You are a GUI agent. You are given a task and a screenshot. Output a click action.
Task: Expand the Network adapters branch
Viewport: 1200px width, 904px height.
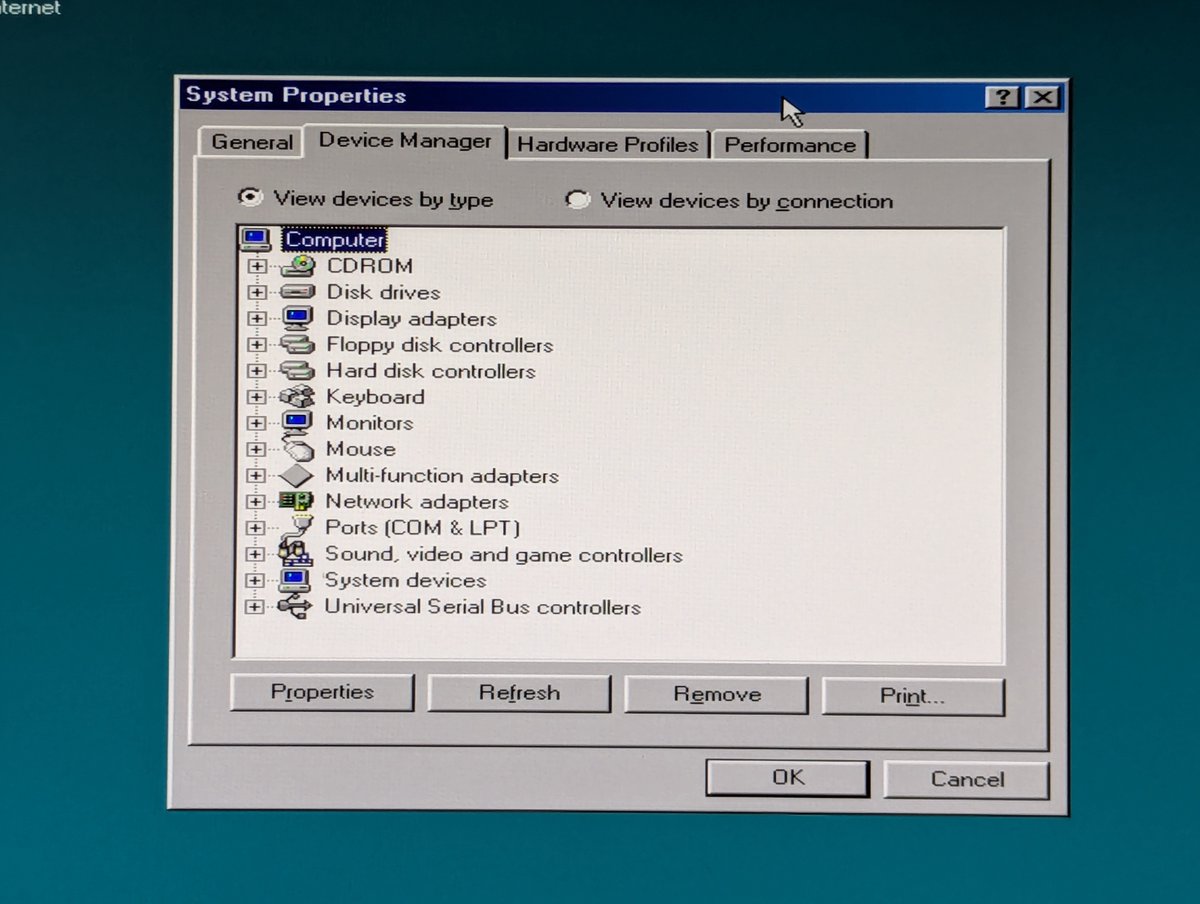pyautogui.click(x=256, y=502)
